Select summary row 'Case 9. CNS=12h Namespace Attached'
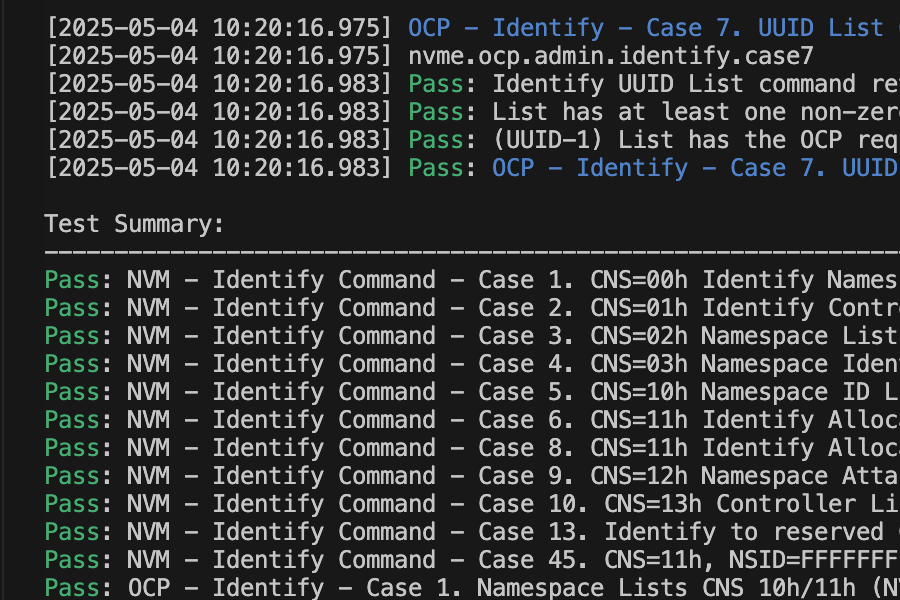The width and height of the screenshot is (900, 600). [472, 476]
